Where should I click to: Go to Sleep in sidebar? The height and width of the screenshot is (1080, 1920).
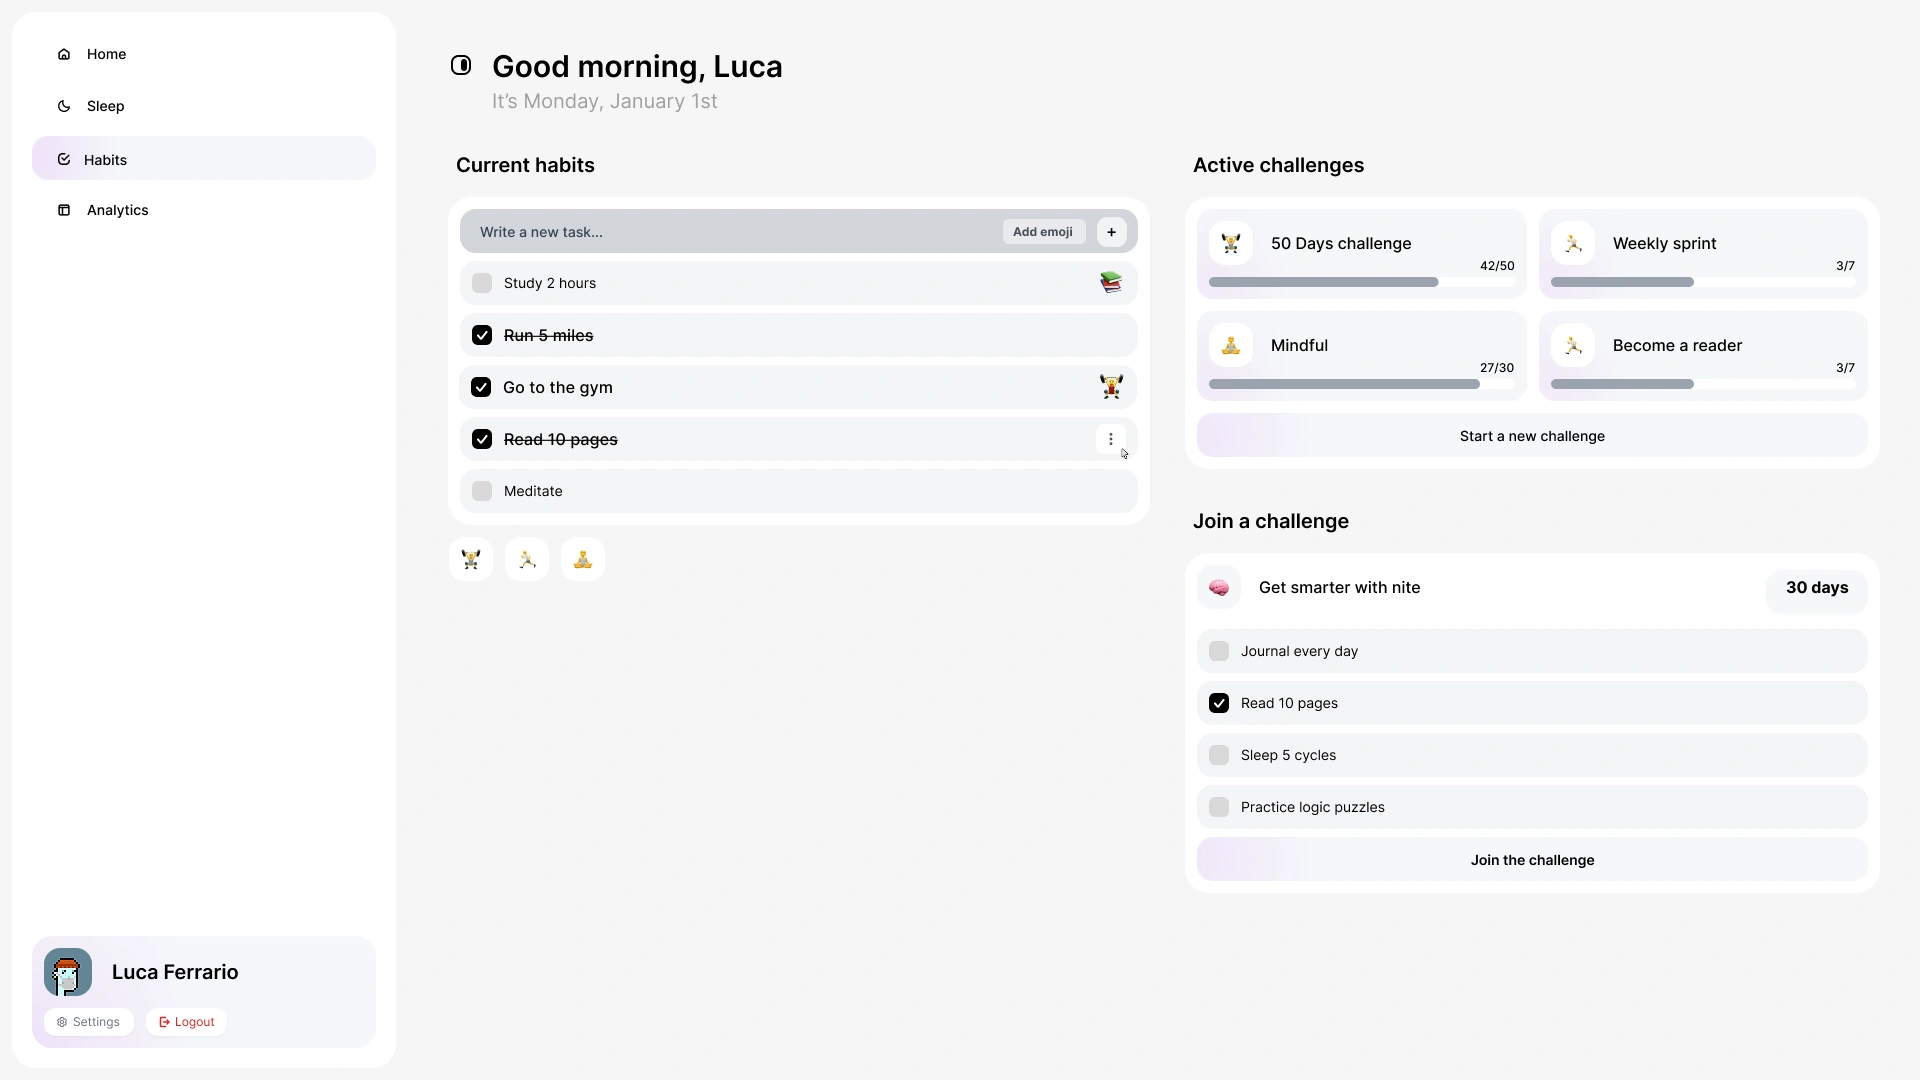pyautogui.click(x=105, y=106)
